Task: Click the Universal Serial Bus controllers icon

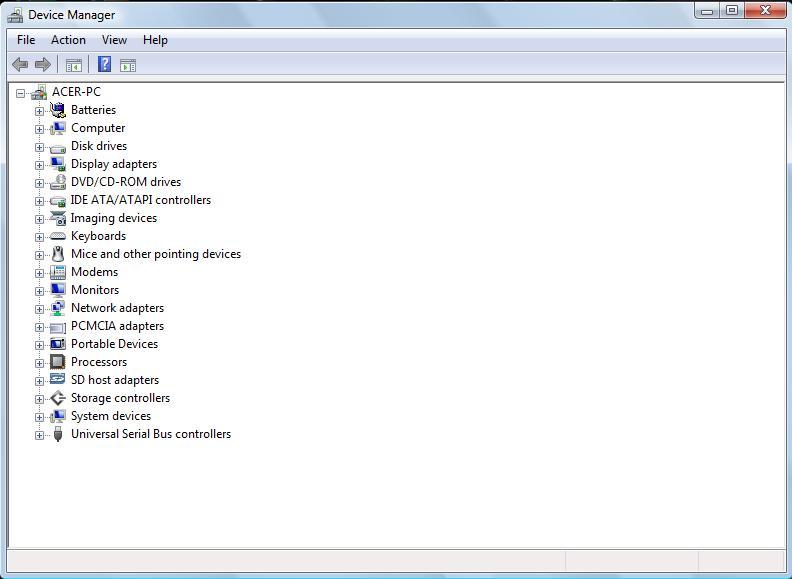Action: pos(58,434)
